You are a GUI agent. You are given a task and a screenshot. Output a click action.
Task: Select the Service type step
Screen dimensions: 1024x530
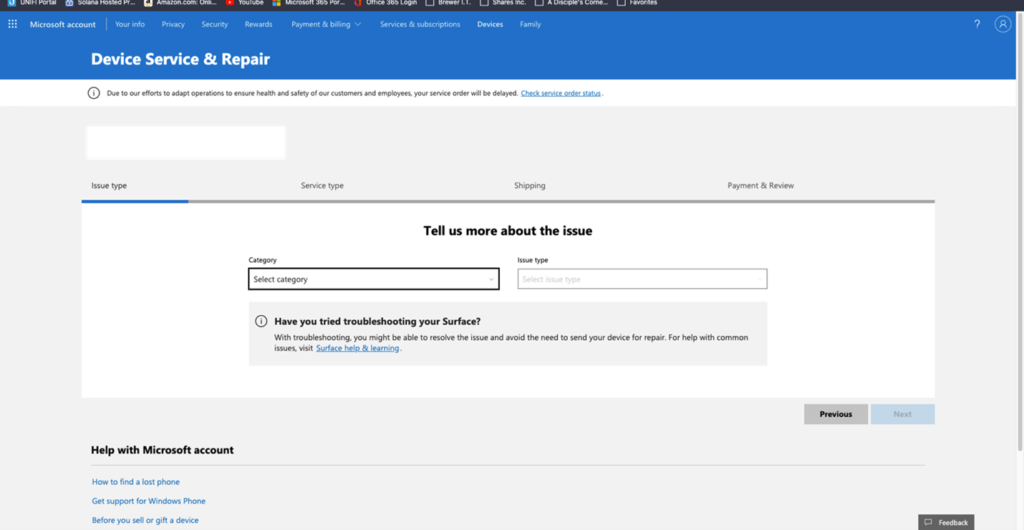(x=322, y=185)
